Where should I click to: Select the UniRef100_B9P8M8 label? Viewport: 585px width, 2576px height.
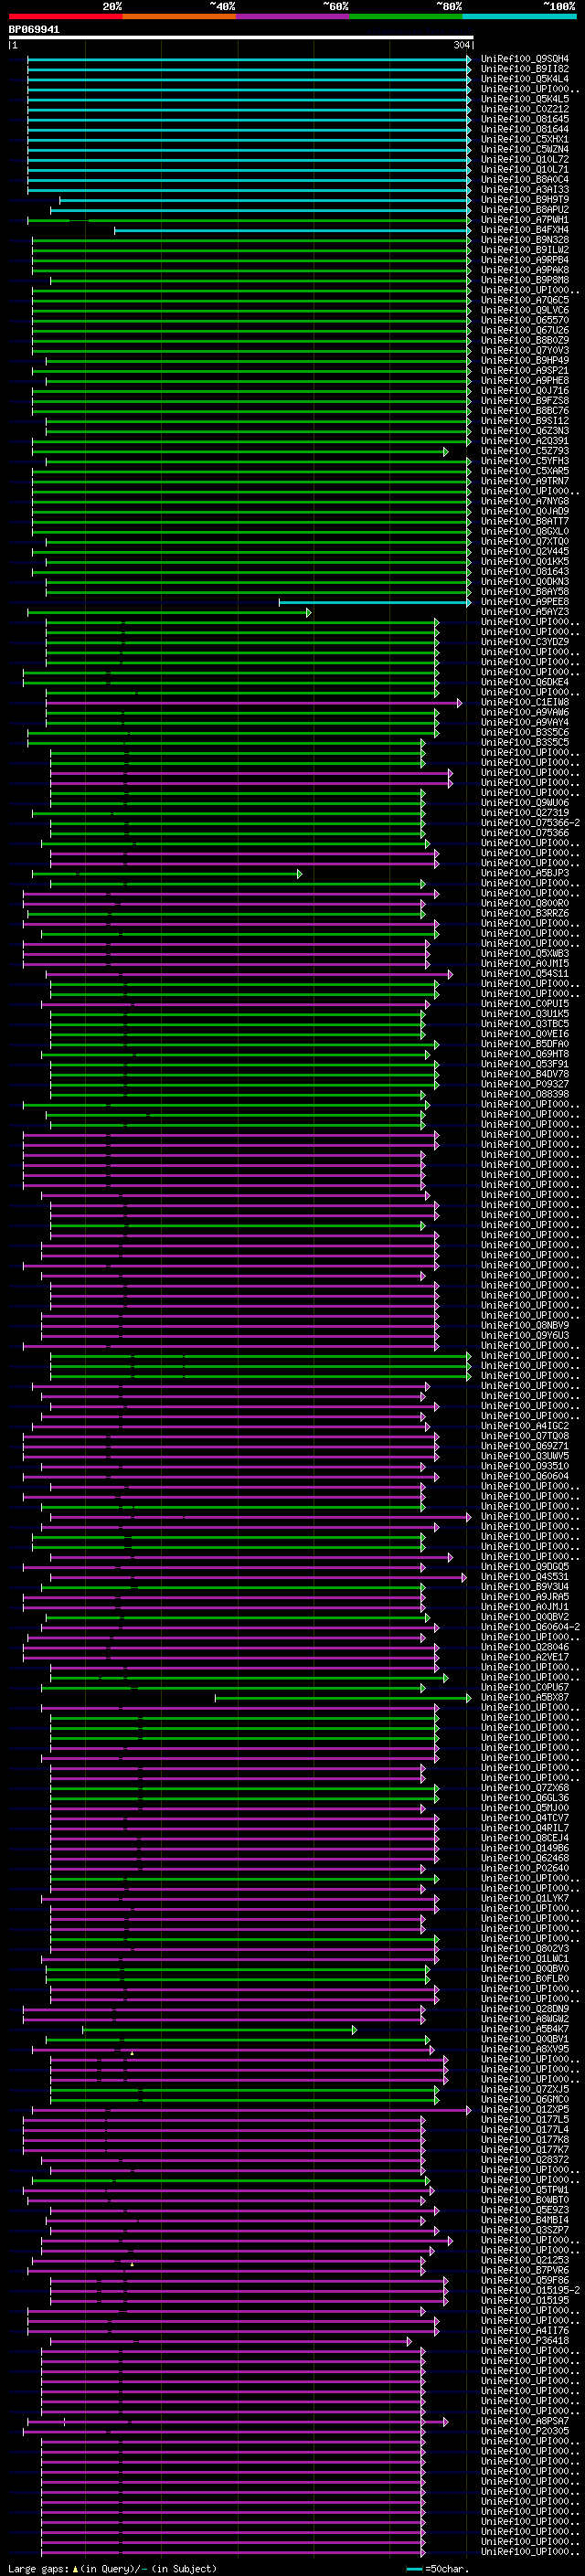(x=525, y=280)
